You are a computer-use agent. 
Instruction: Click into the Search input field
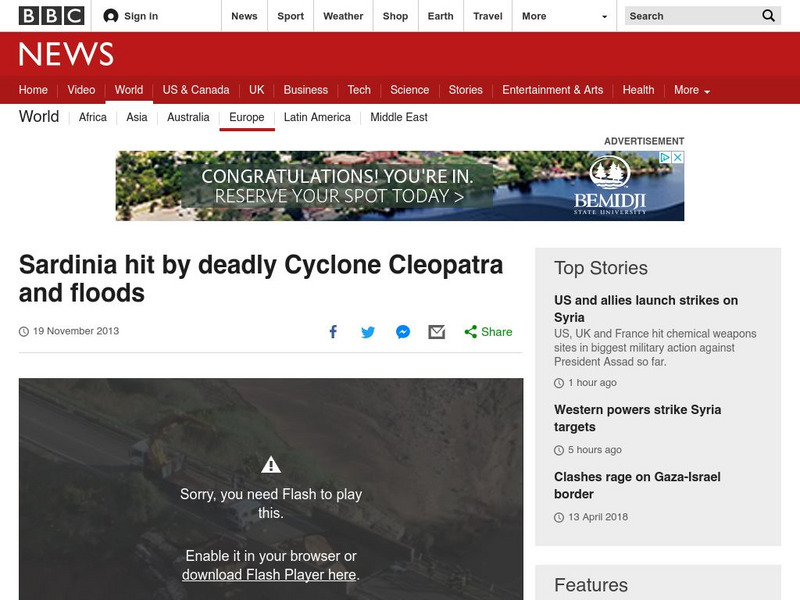tap(690, 16)
